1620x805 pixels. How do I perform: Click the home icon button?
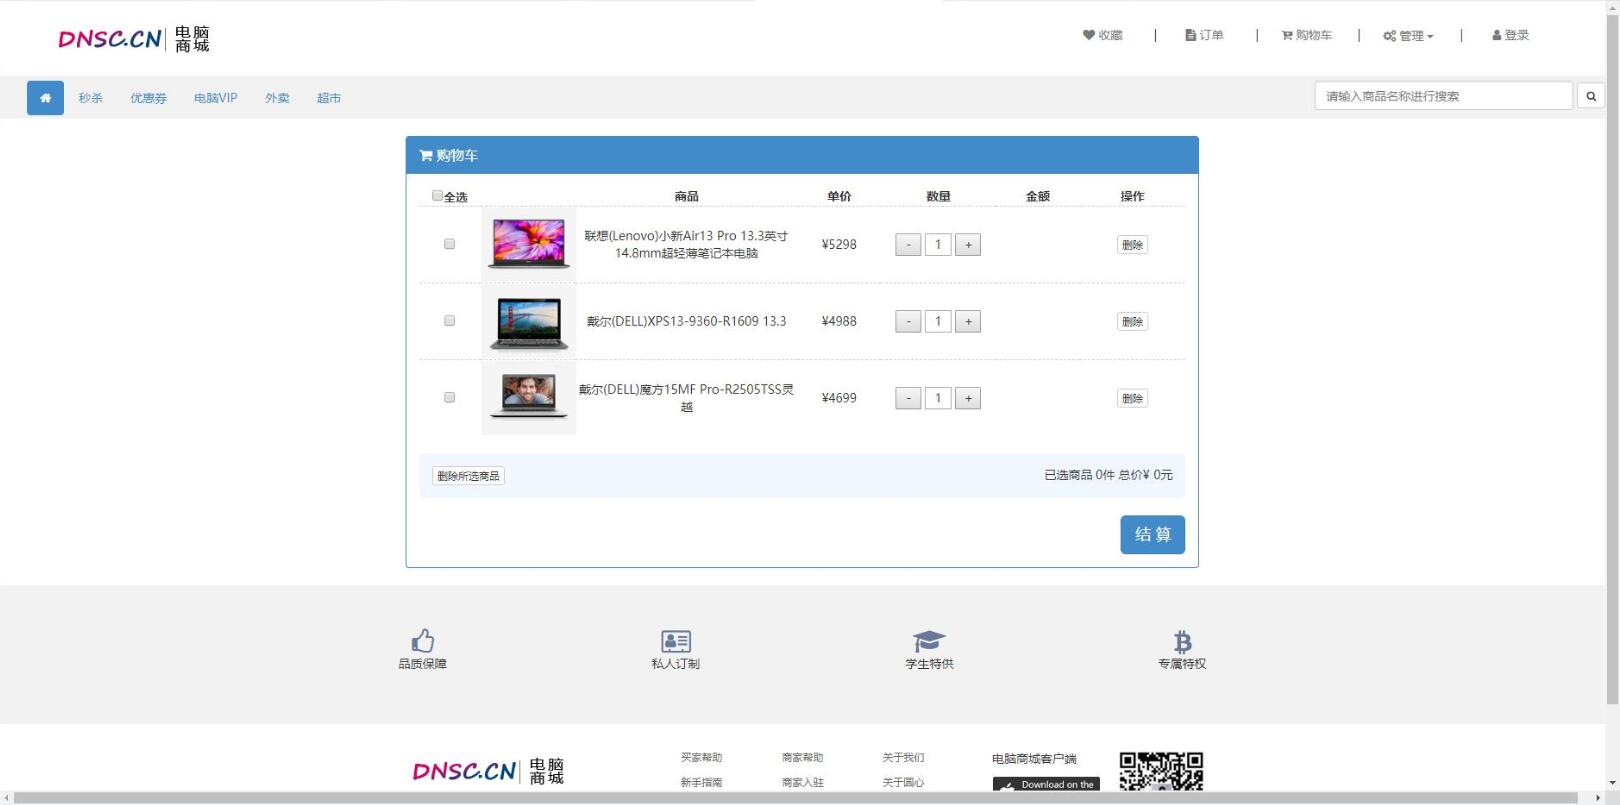[x=45, y=98]
